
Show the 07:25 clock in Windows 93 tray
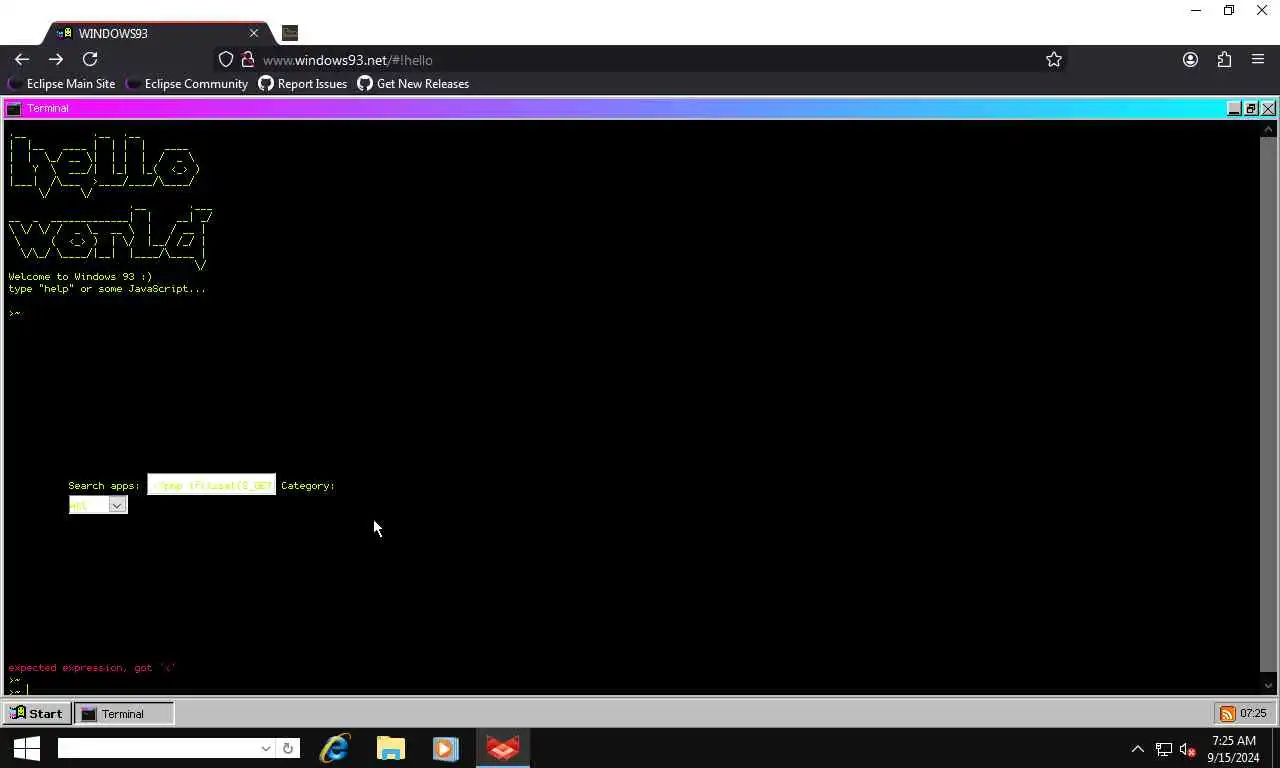click(x=1253, y=713)
